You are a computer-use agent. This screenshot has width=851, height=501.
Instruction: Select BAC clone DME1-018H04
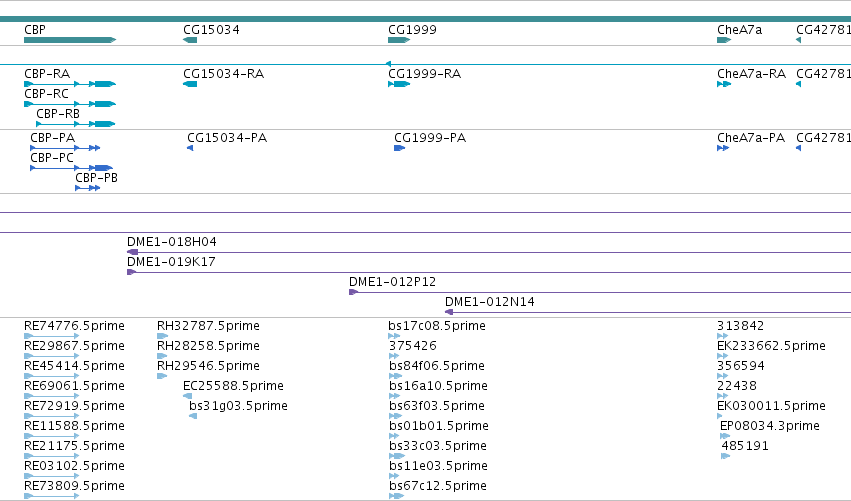click(172, 242)
